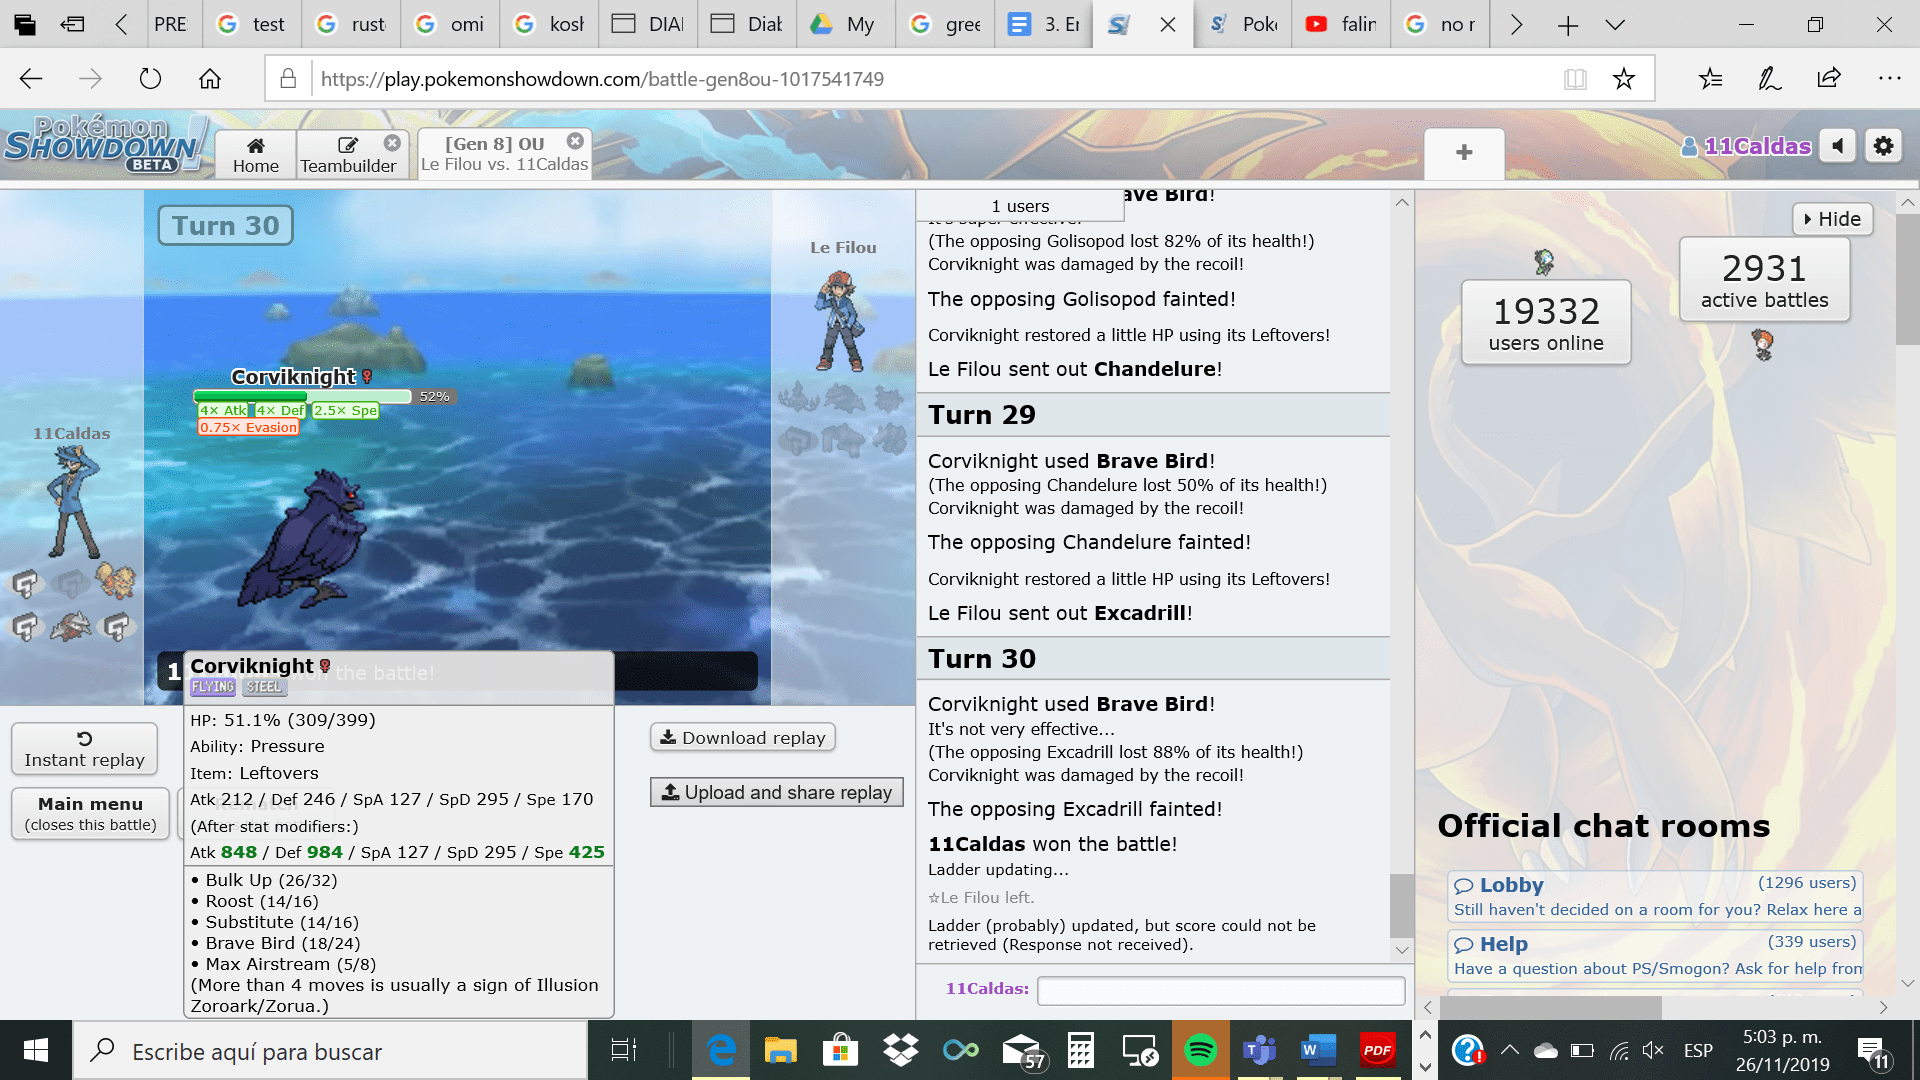Open the Teambuilder tab
1920x1080 pixels.
[348, 155]
